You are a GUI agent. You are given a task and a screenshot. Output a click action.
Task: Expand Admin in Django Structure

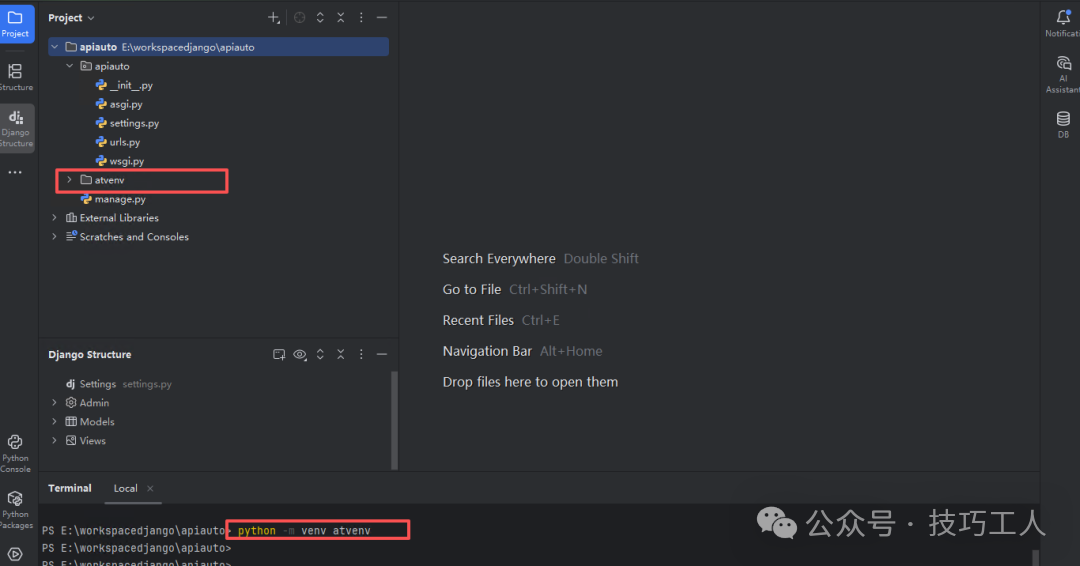point(54,403)
